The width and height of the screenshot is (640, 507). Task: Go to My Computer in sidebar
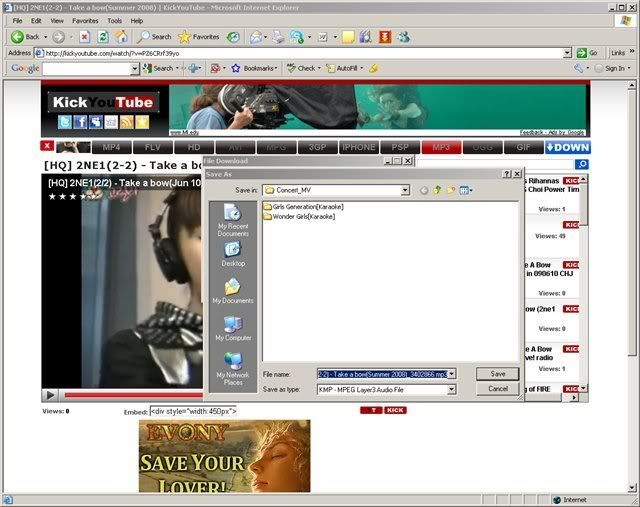(x=233, y=329)
